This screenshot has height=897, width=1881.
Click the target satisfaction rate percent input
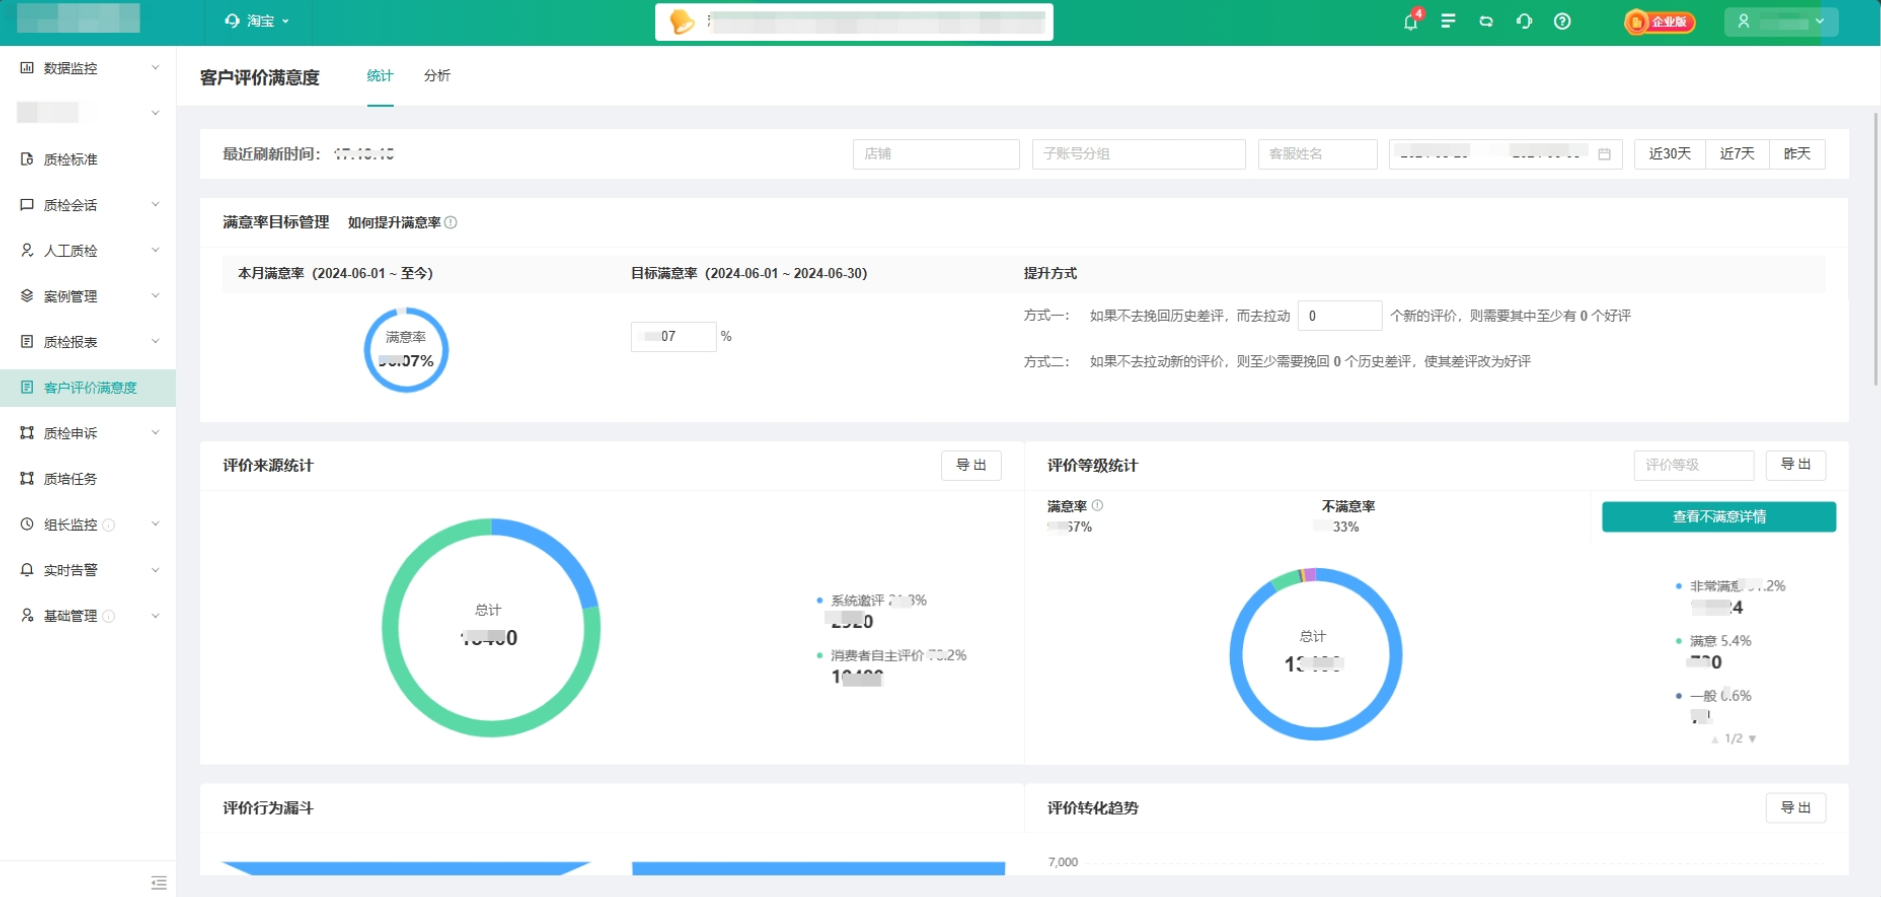pyautogui.click(x=674, y=337)
